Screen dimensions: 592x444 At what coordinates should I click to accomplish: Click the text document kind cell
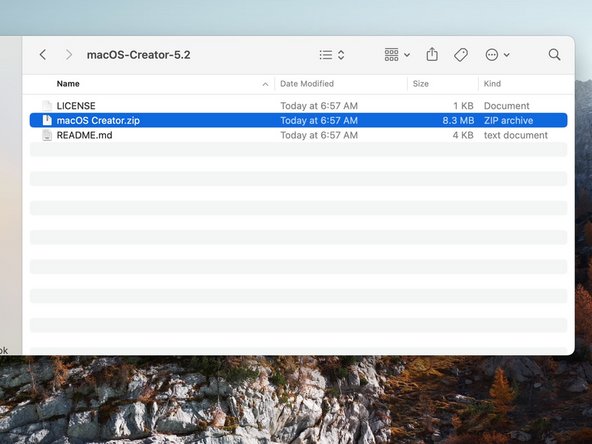[x=516, y=135]
